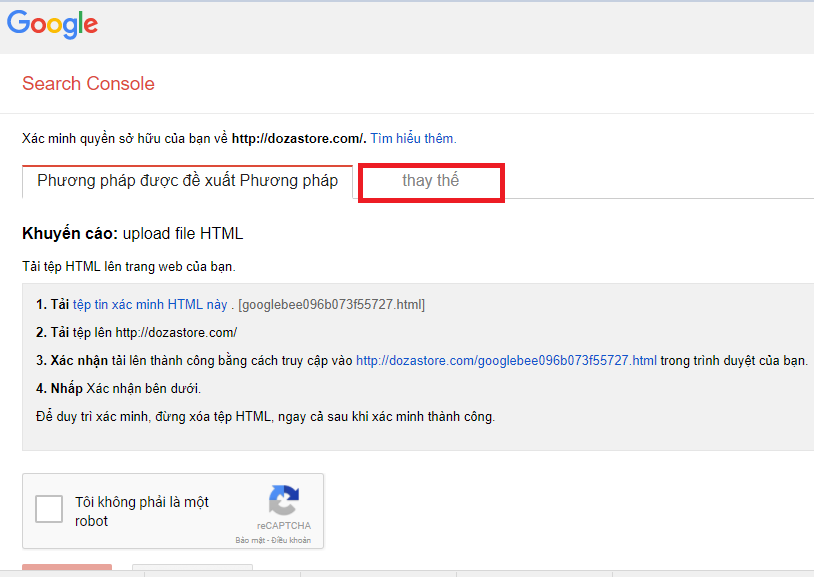Click the "[googlebee096b073f55727.html]" filename text
The image size is (814, 577).
pyautogui.click(x=331, y=304)
